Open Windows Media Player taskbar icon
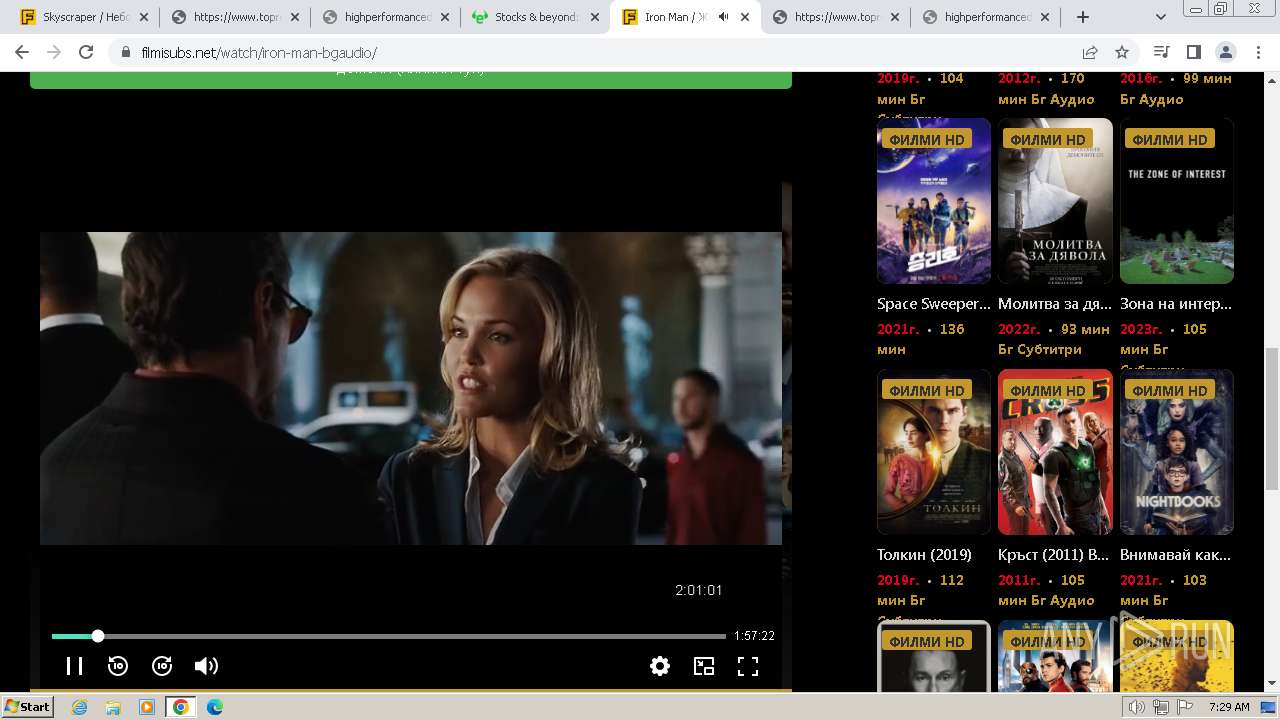 pos(147,707)
